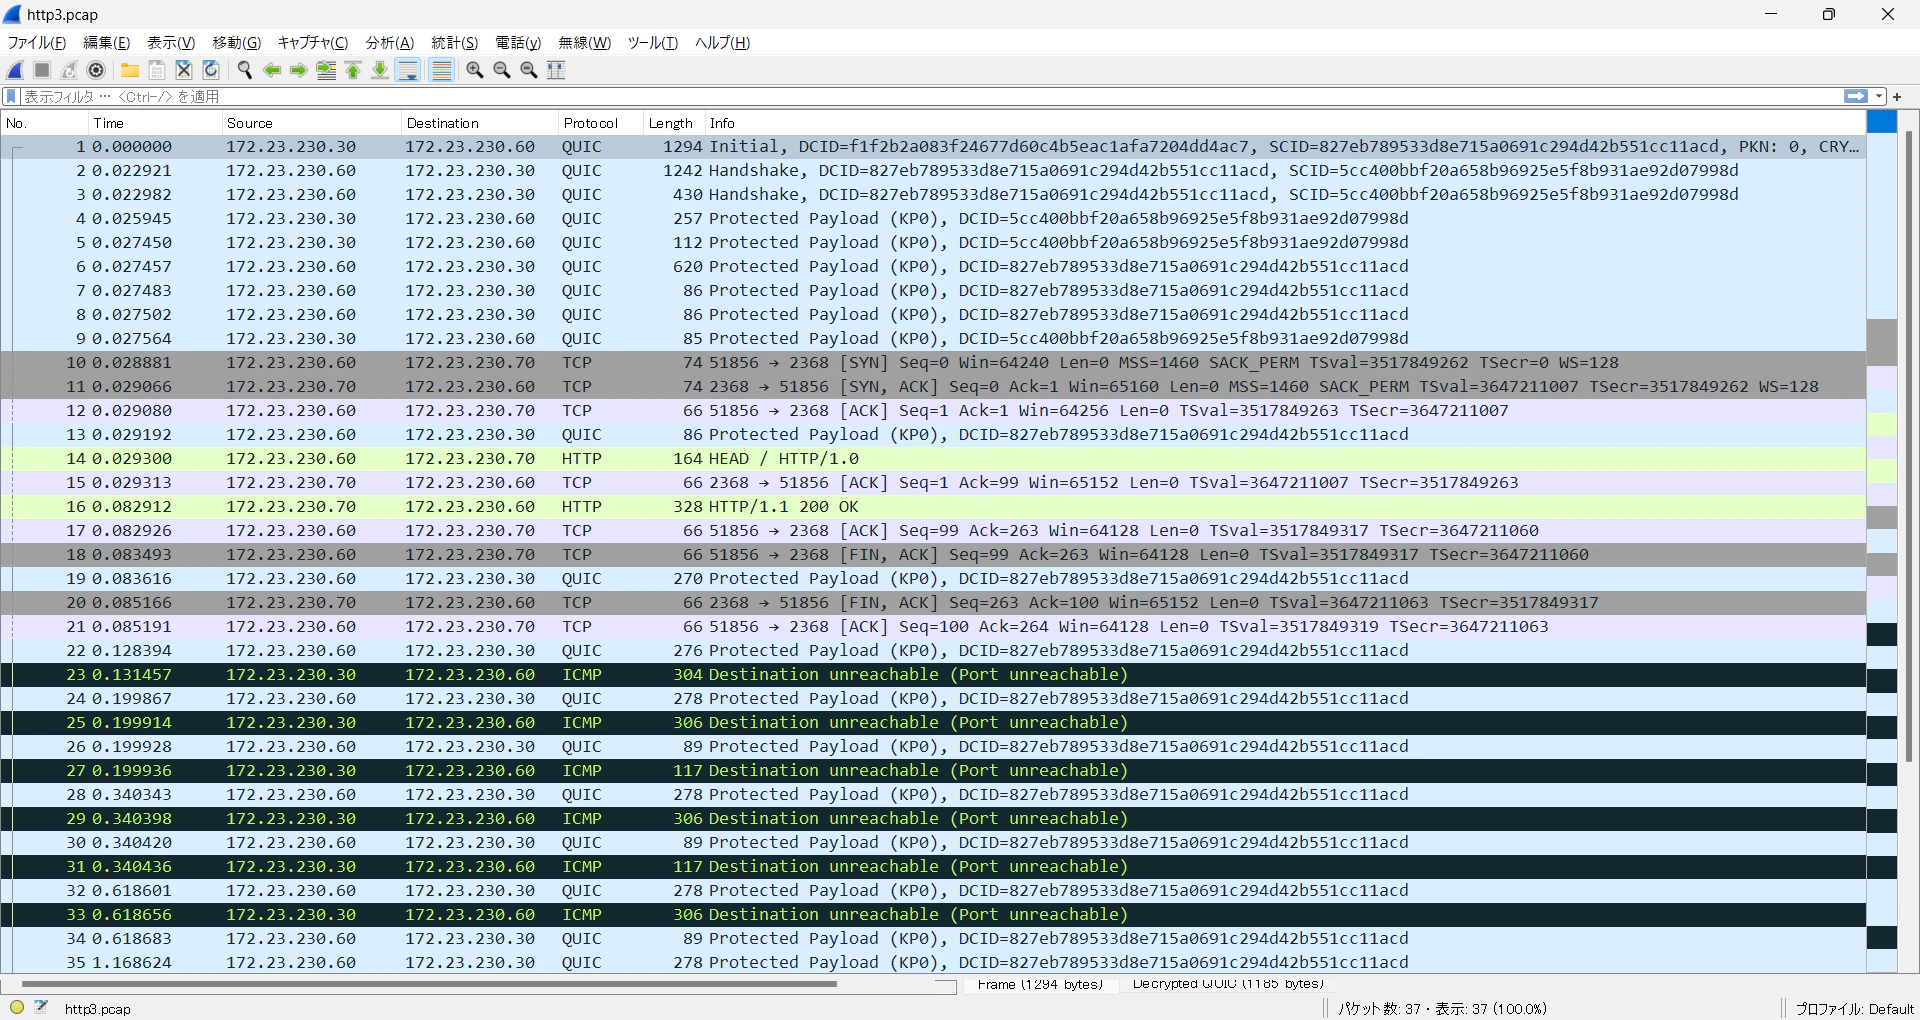Image resolution: width=1920 pixels, height=1020 pixels.
Task: Close this capture file
Action: click(x=184, y=70)
